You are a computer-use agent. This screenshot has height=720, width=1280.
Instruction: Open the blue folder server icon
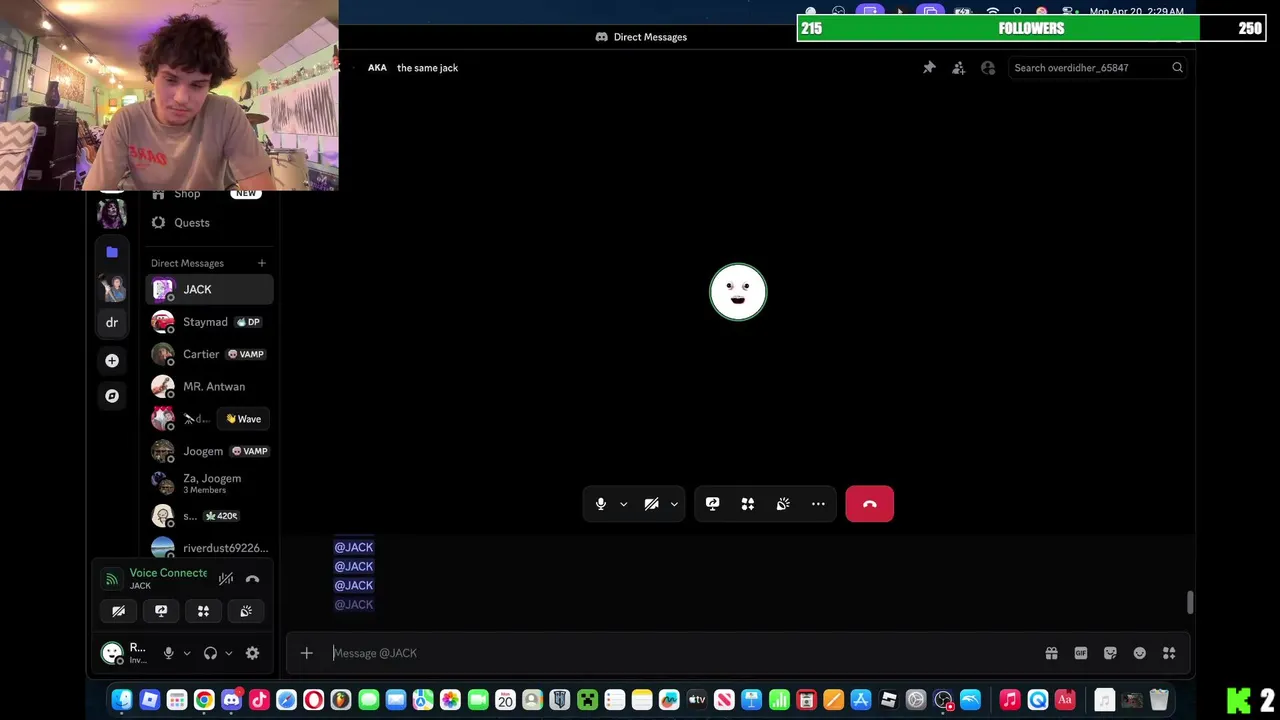[112, 252]
